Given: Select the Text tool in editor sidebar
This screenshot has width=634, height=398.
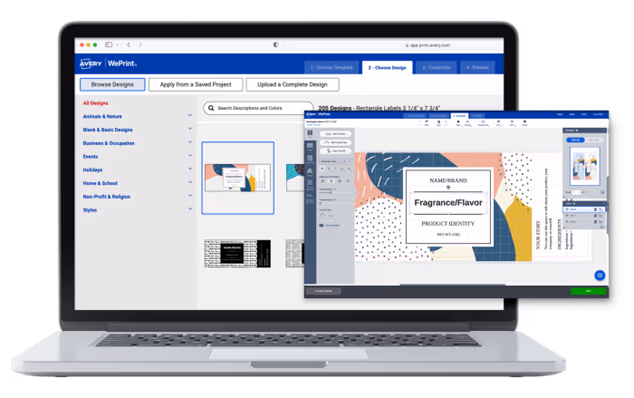Looking at the screenshot, I should click(310, 133).
